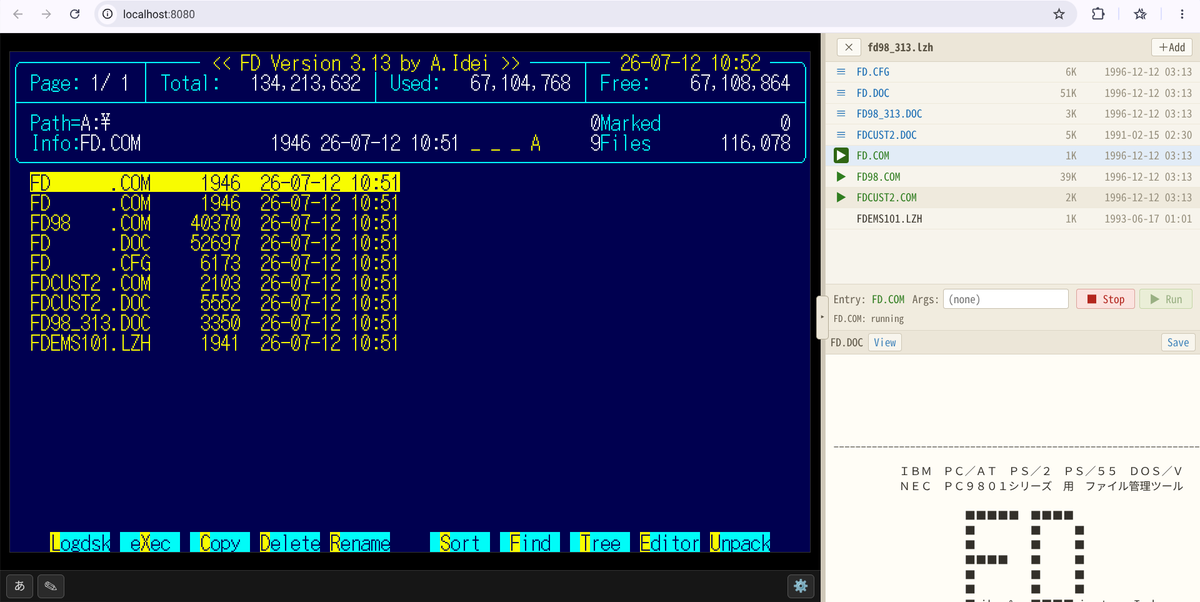
Task: Click the play icon beside FDCUST2.COM
Action: point(840,198)
